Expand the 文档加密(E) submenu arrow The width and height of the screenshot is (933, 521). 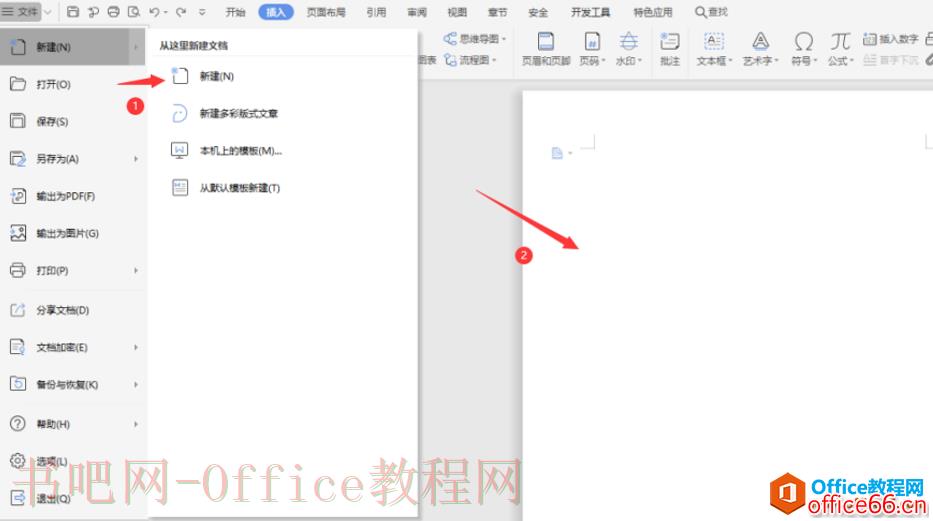tap(136, 347)
